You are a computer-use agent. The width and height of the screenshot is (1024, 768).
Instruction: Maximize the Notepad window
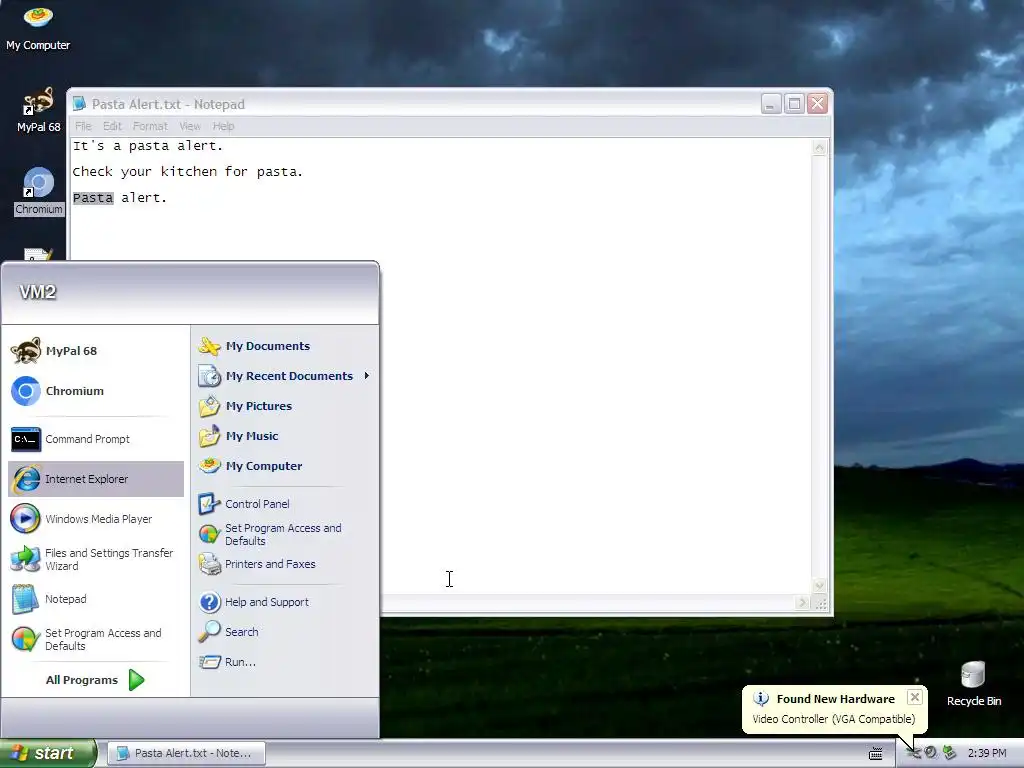(x=794, y=104)
